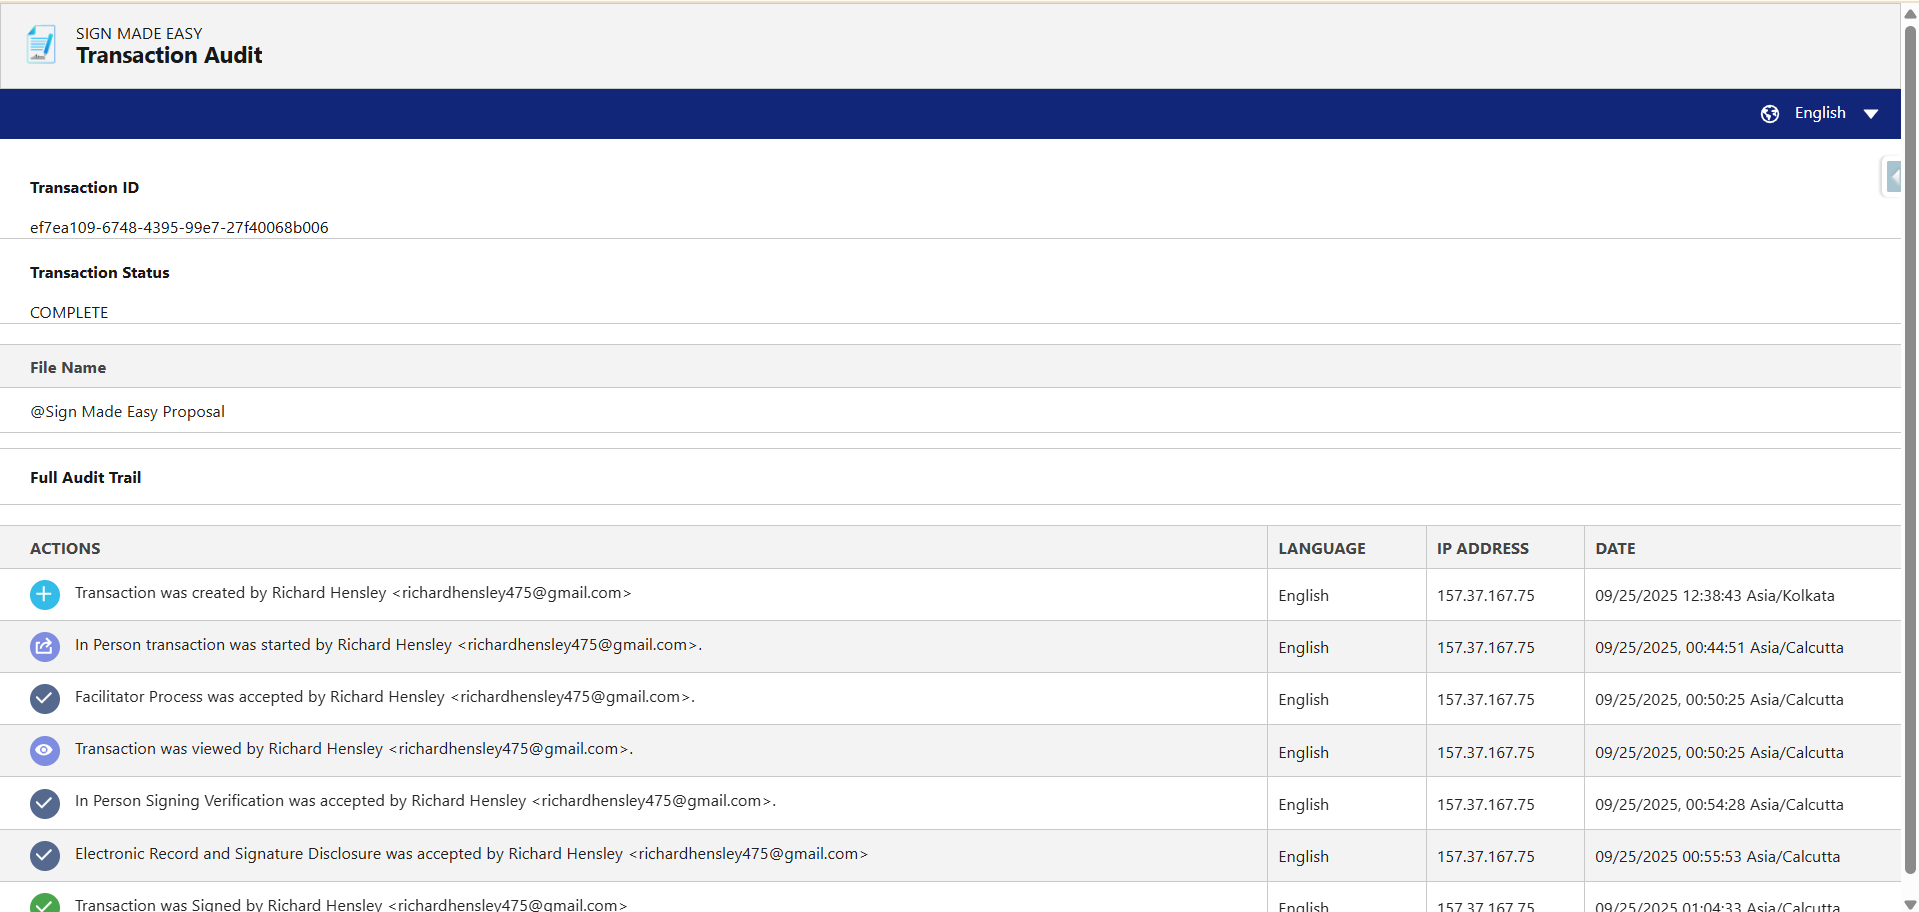Click the ACTIONS column header

tap(65, 549)
